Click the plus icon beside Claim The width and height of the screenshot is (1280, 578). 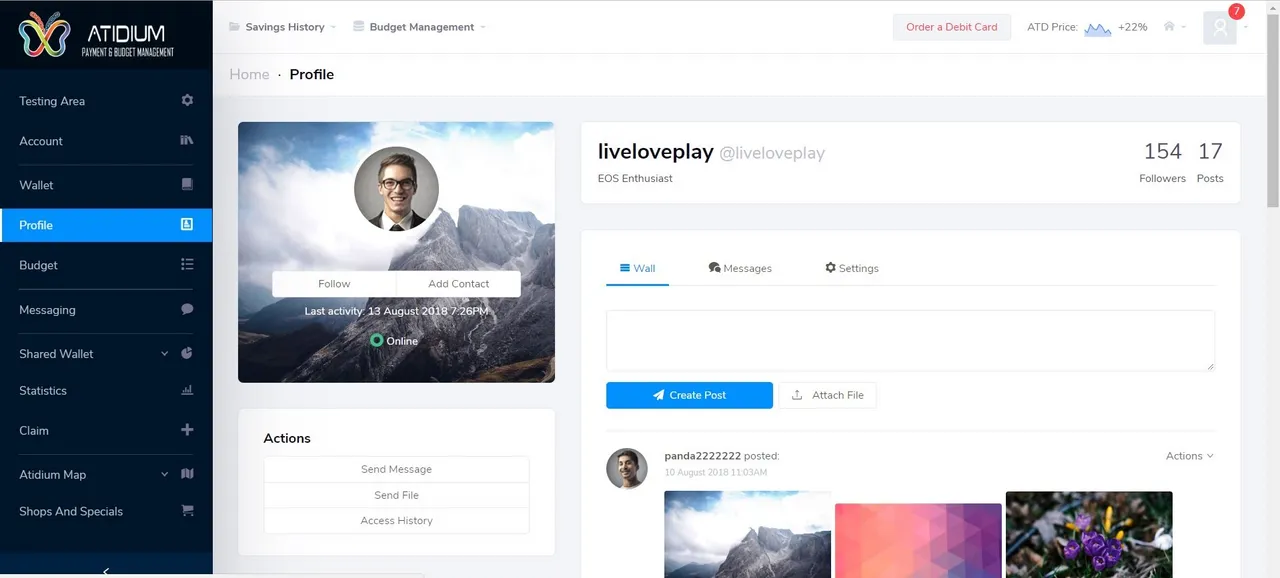tap(187, 430)
